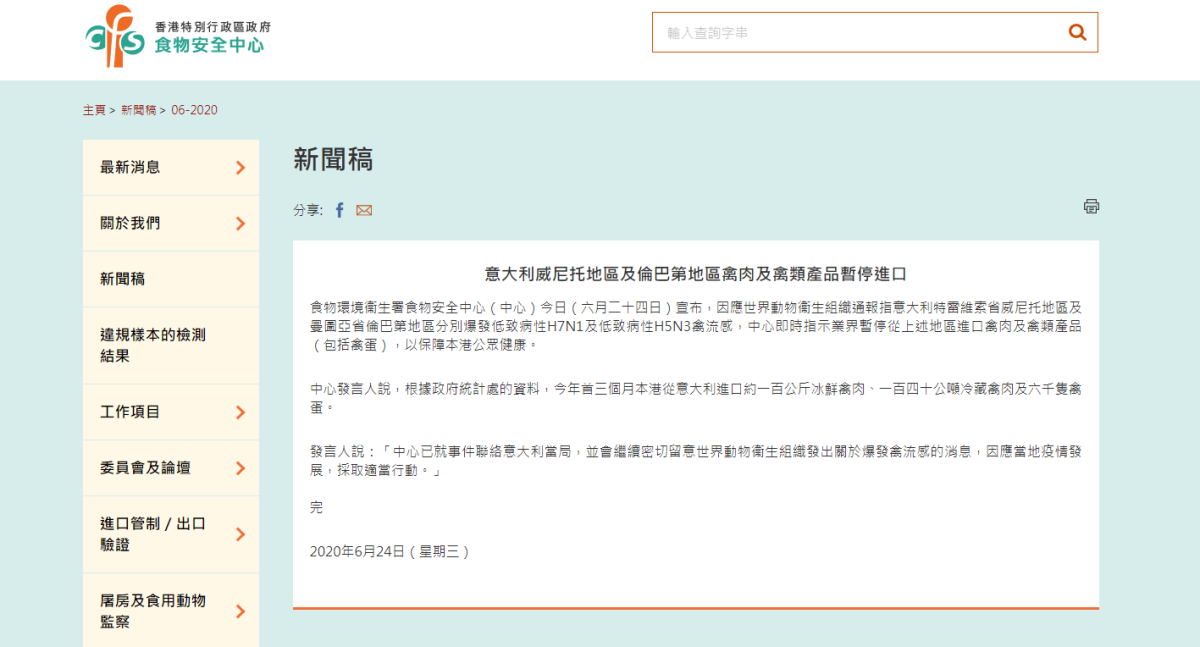Click the Centre for Food Safety logo
This screenshot has height=647, width=1200.
(x=176, y=35)
